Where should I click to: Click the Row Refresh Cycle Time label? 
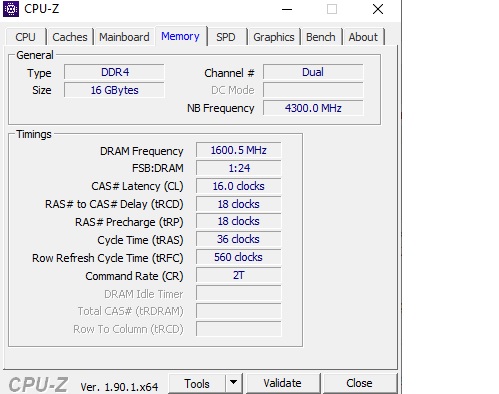click(x=108, y=258)
